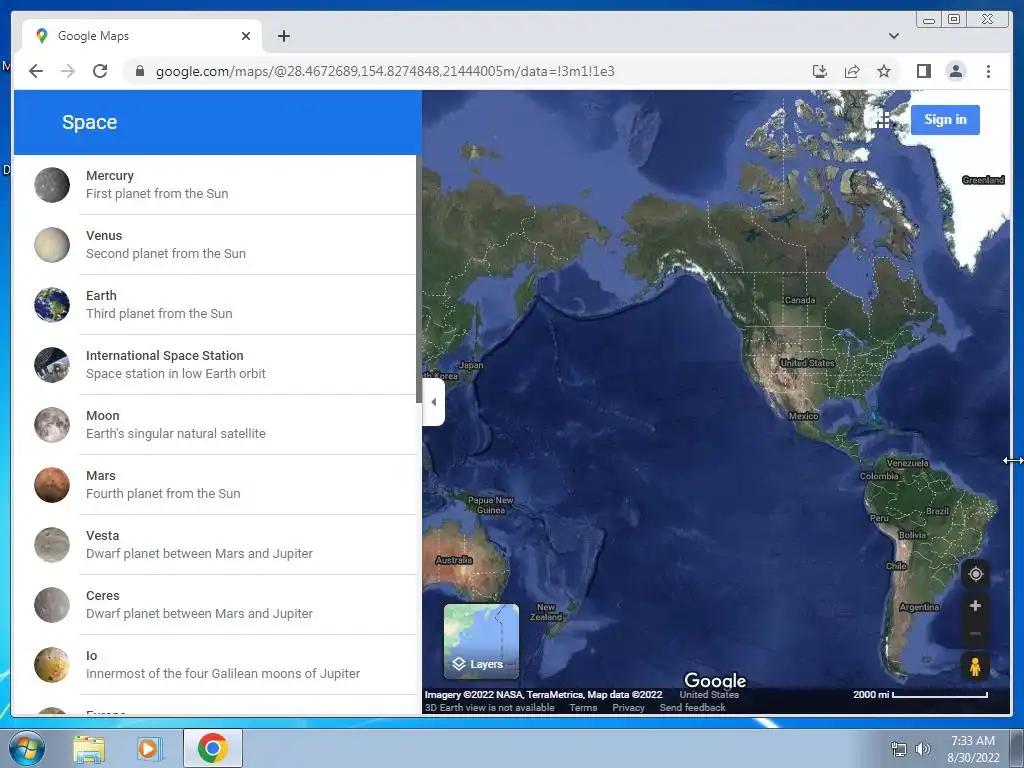Click the Space panel scrollbar
Image resolution: width=1024 pixels, height=768 pixels.
[419, 279]
